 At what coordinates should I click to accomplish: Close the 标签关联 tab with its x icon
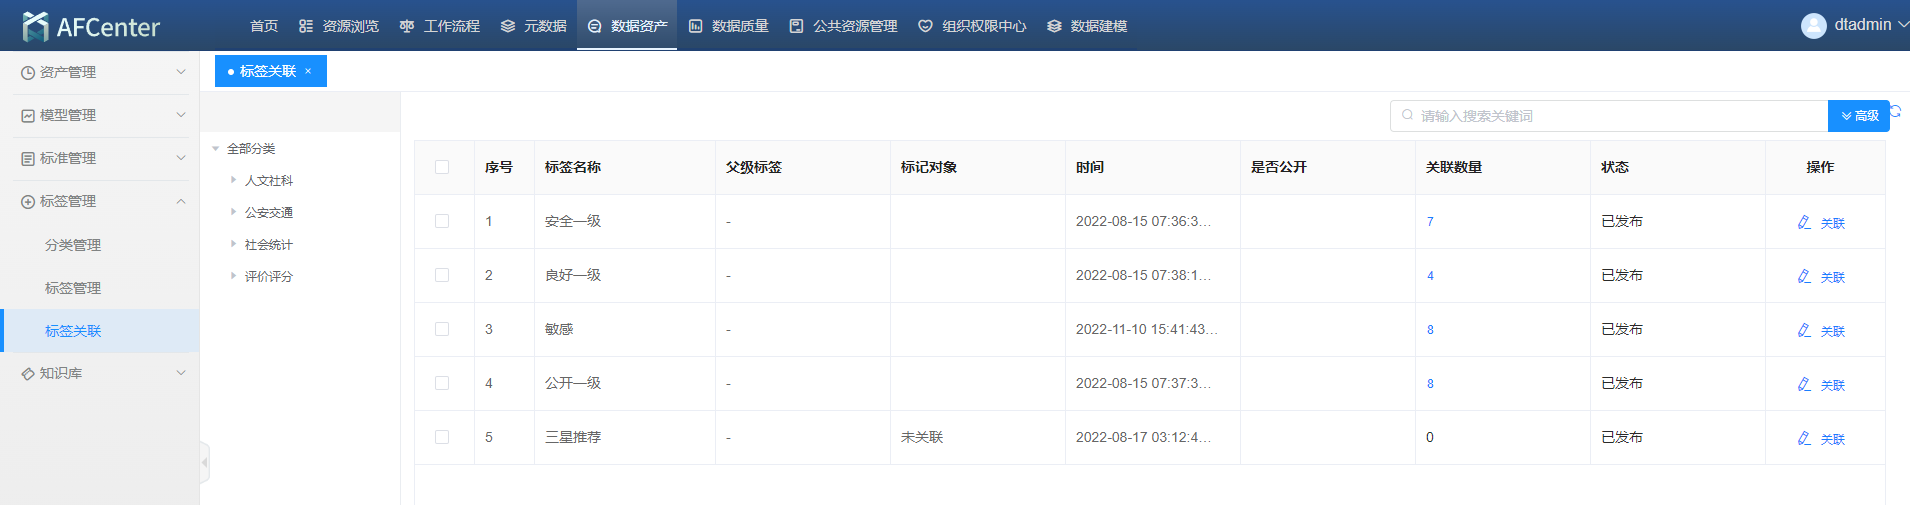click(x=308, y=71)
